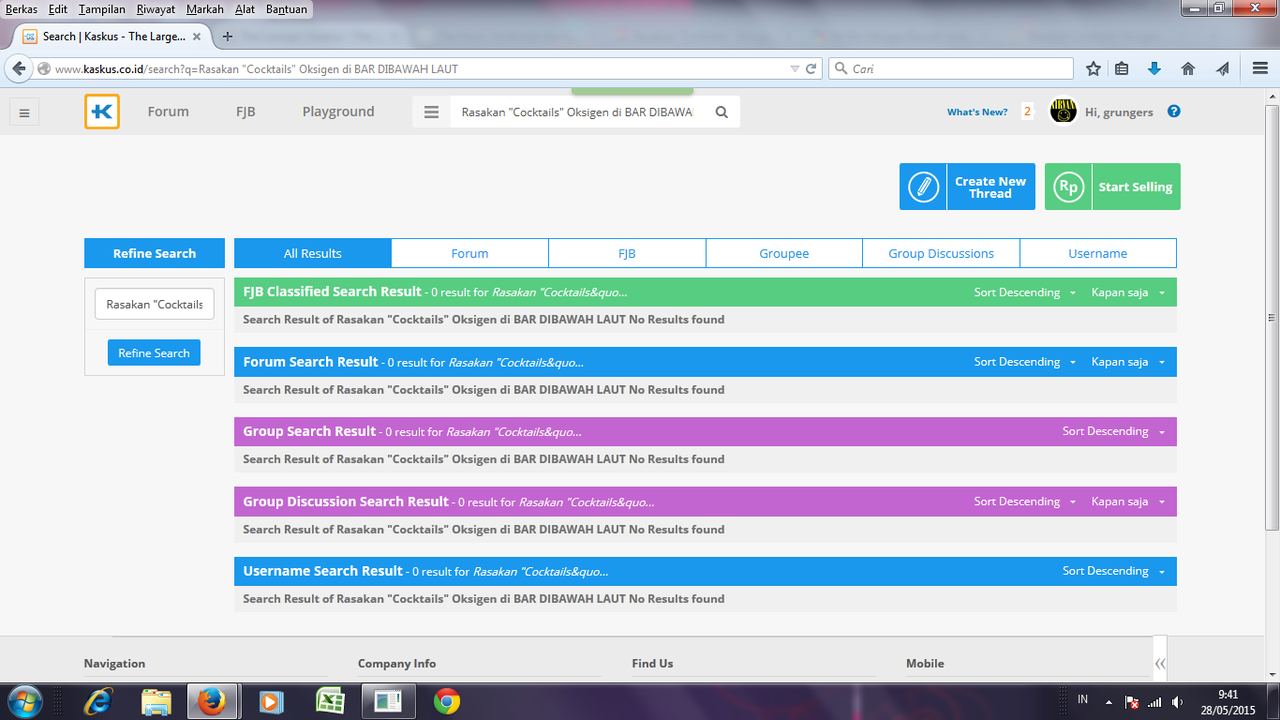Open Group Discussion Sort Descending dropdown
This screenshot has height=720, width=1280.
[1025, 502]
